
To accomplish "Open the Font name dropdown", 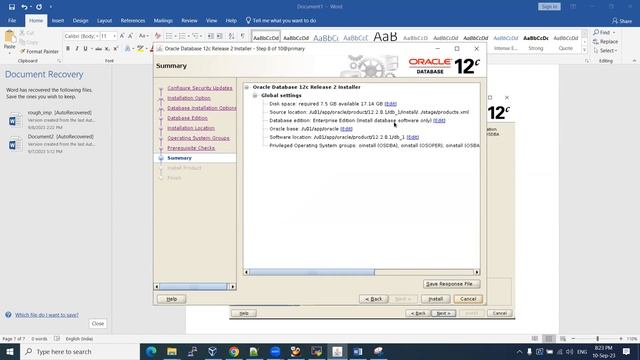I will coord(97,36).
